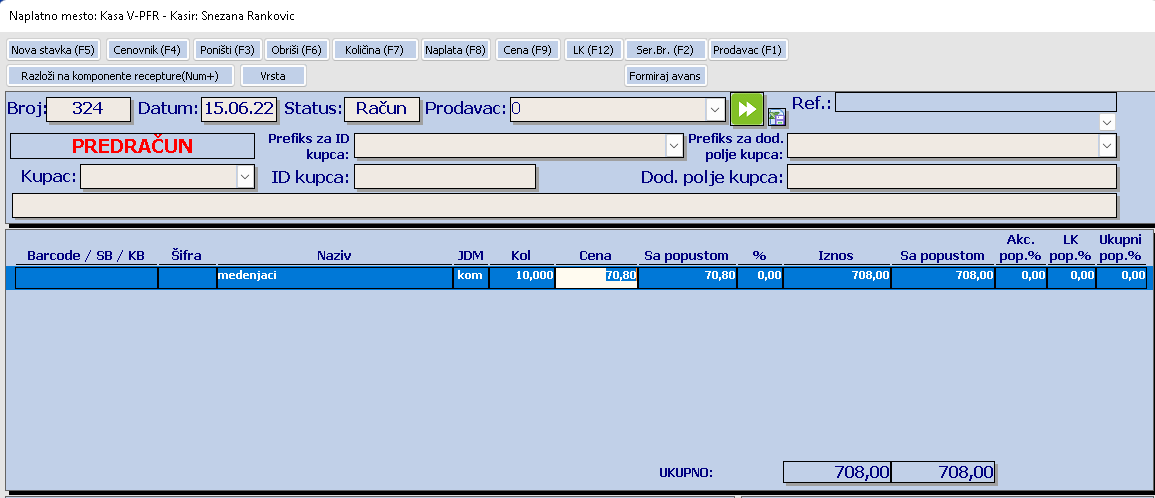Open the Prefiks za dod. polje kupca dropdown
This screenshot has height=498, width=1155.
pyautogui.click(x=1106, y=146)
